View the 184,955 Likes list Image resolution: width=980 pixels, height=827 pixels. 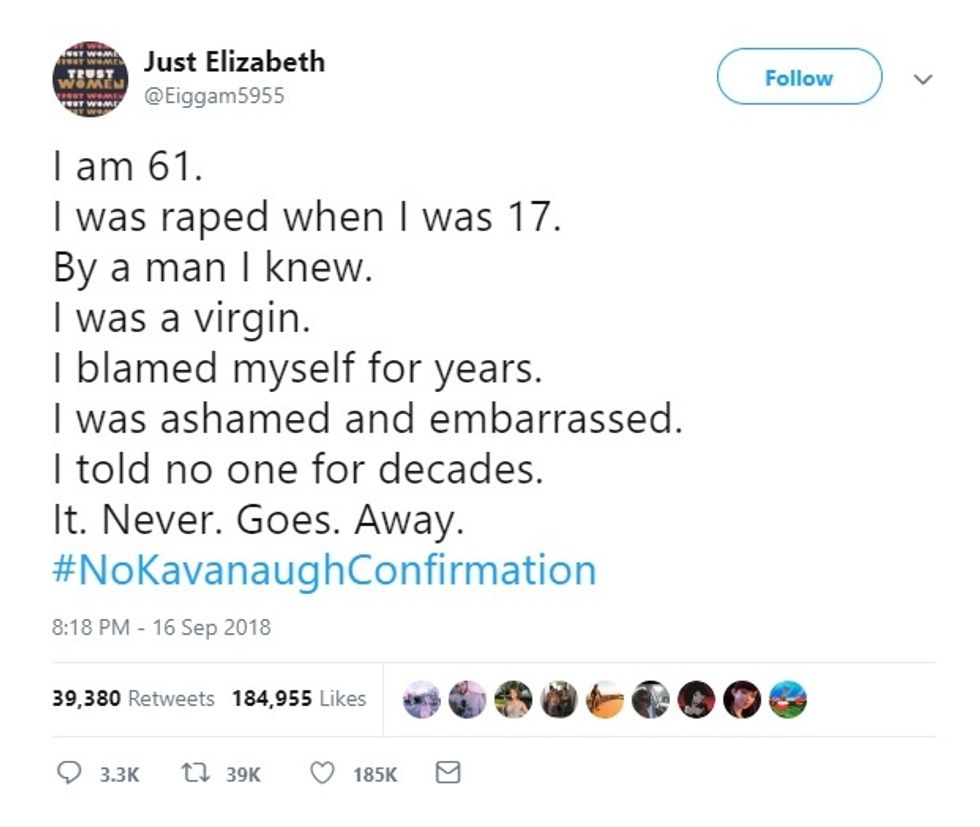click(298, 699)
